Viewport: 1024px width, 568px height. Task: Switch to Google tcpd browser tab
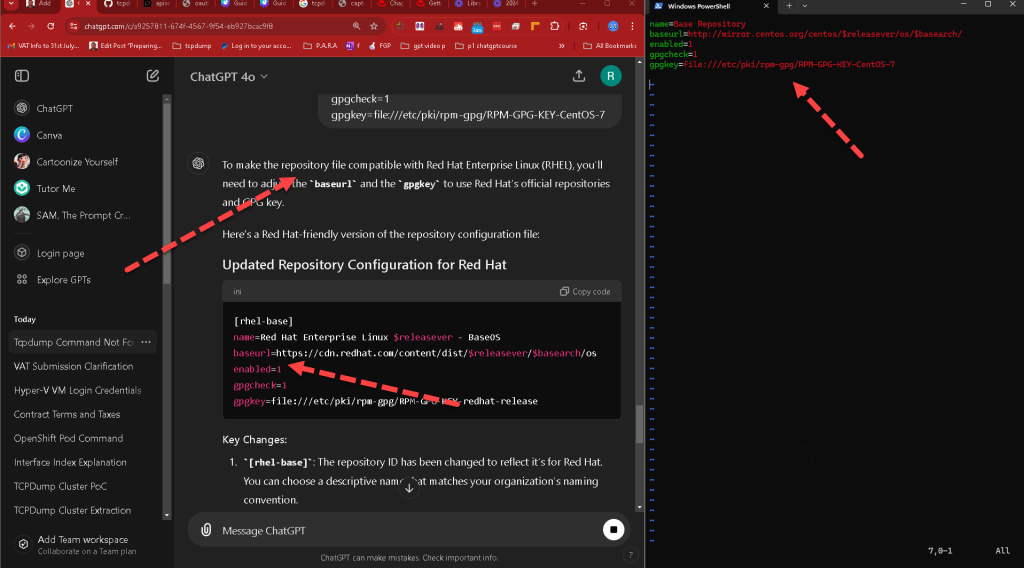tap(313, 4)
